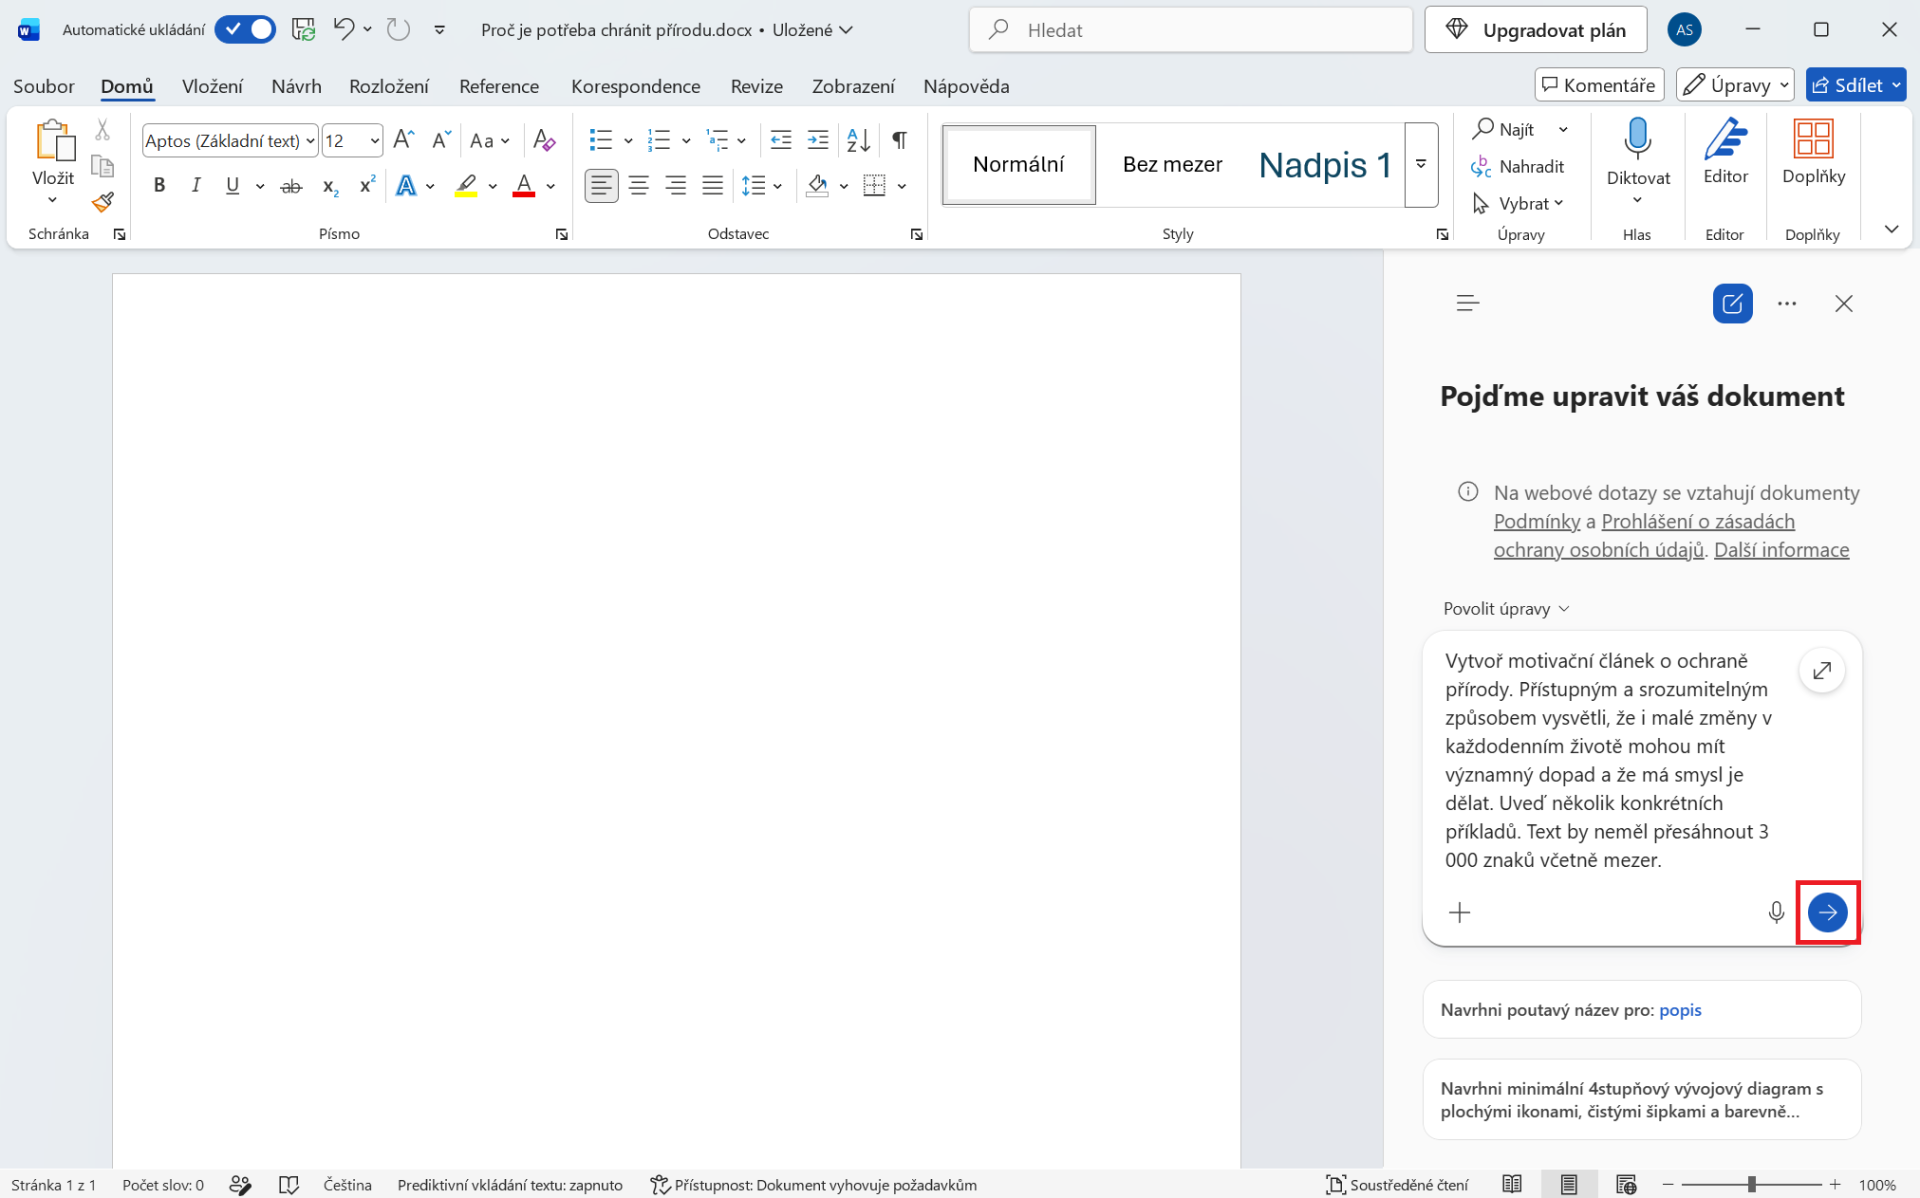This screenshot has height=1198, width=1920.
Task: Expand the styles gallery
Action: click(1421, 164)
